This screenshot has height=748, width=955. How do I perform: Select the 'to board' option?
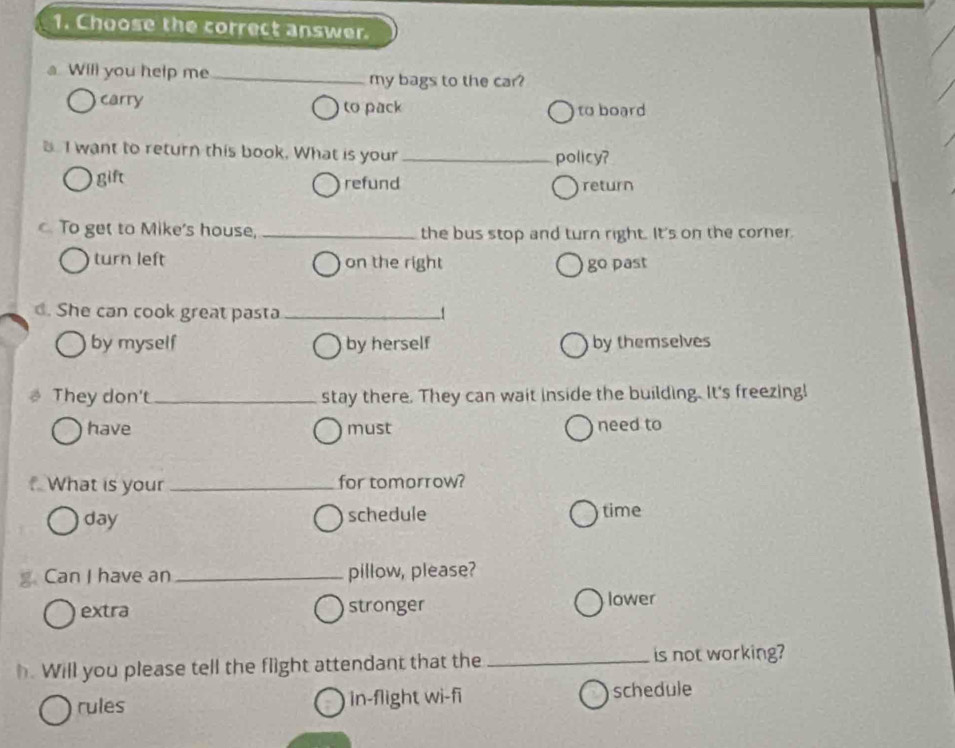point(561,112)
